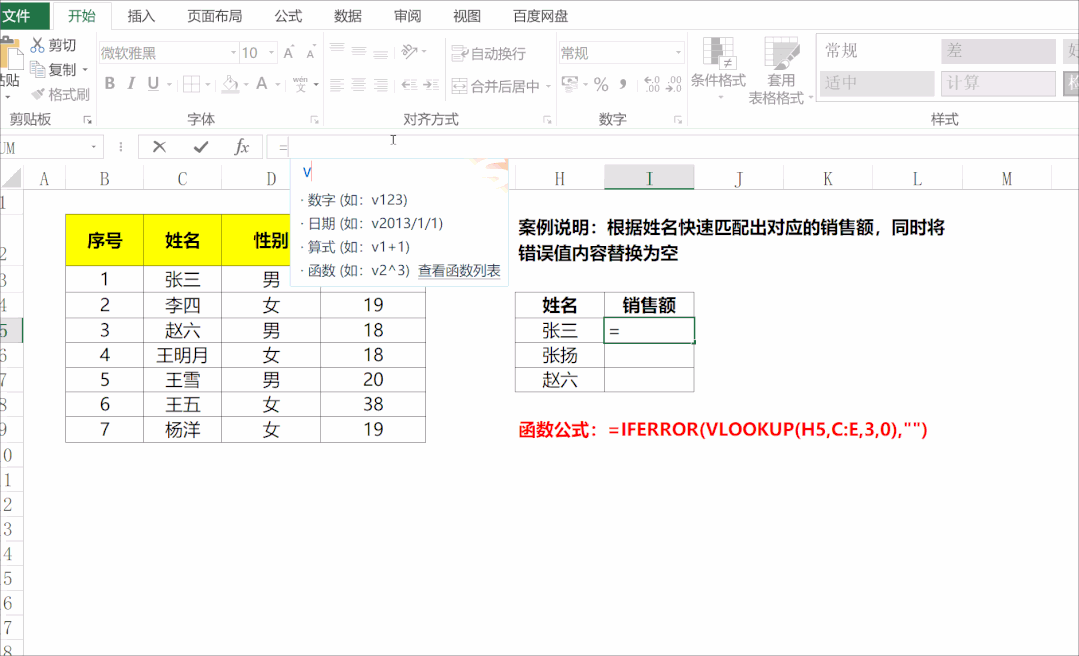Image resolution: width=1079 pixels, height=656 pixels.
Task: Click the select-all corner triangle
Action: (x=12, y=178)
